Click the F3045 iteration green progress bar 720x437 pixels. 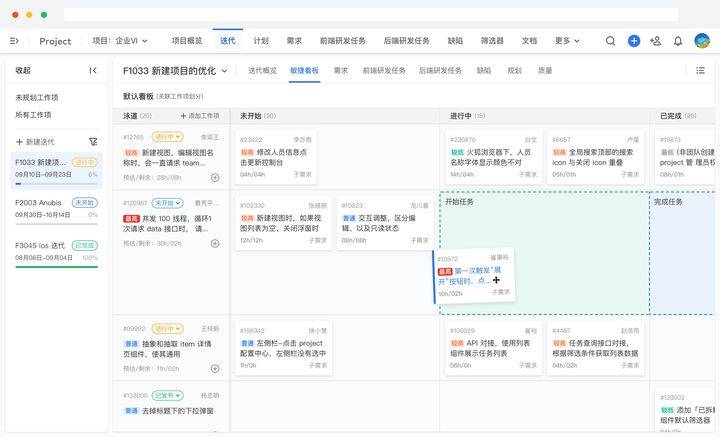coord(56,267)
